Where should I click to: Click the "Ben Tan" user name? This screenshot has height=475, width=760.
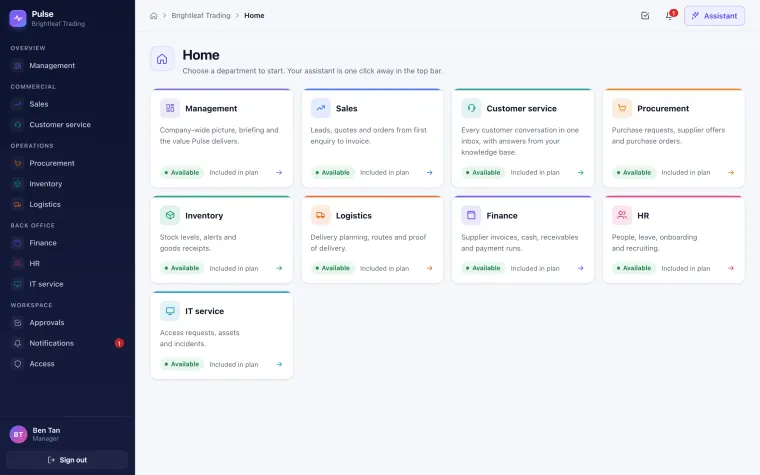click(47, 430)
